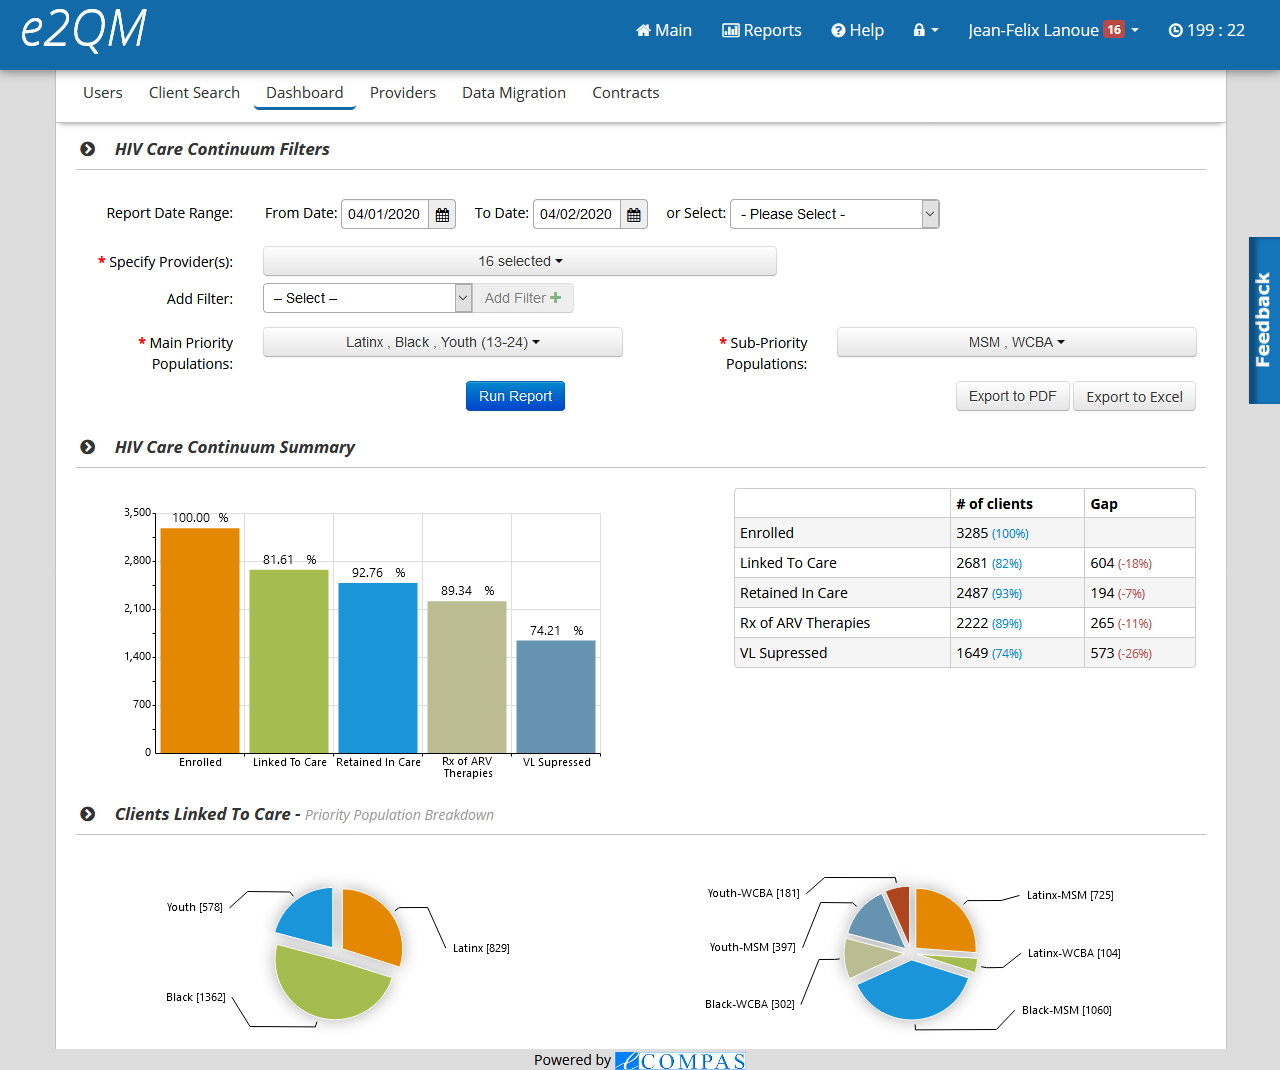Open the From Date calendar picker

coord(442,215)
